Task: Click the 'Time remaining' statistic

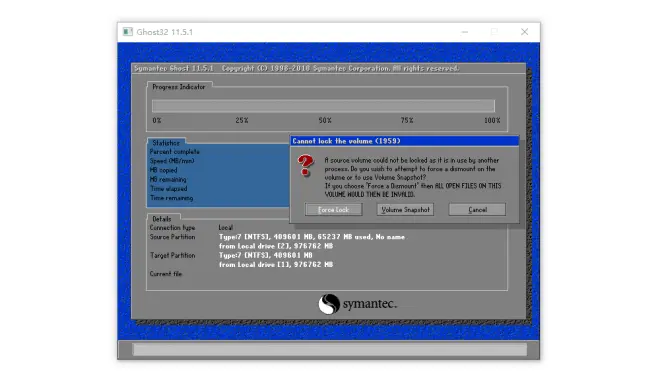Action: pos(171,198)
